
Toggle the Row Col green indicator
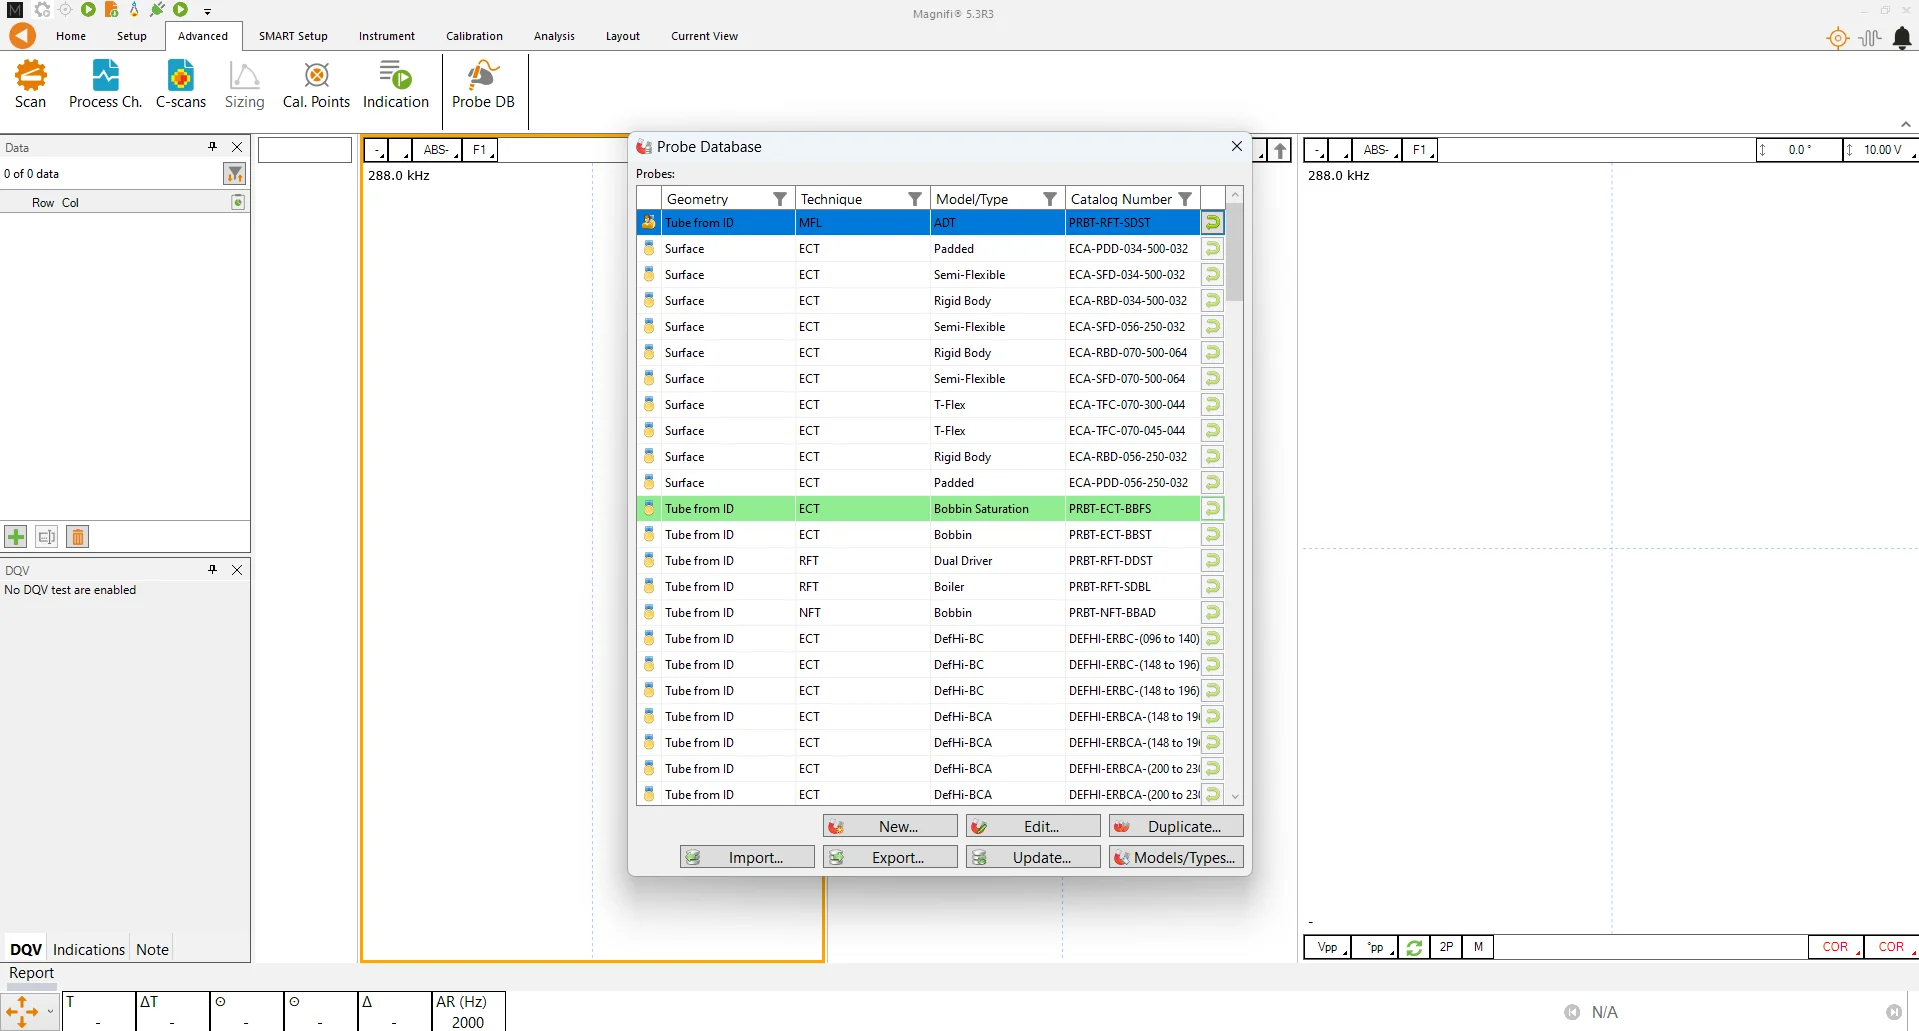pyautogui.click(x=238, y=202)
